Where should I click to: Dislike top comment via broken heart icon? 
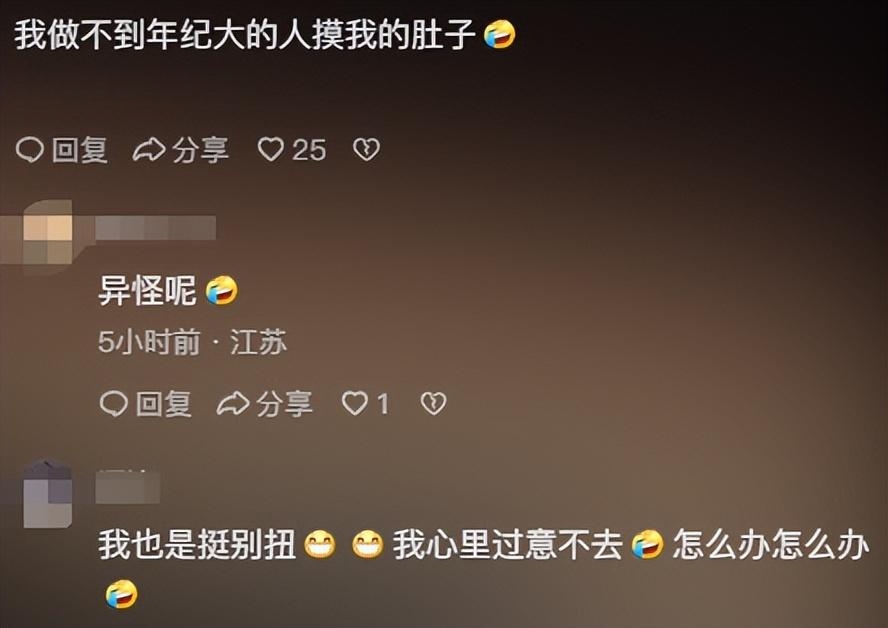366,150
